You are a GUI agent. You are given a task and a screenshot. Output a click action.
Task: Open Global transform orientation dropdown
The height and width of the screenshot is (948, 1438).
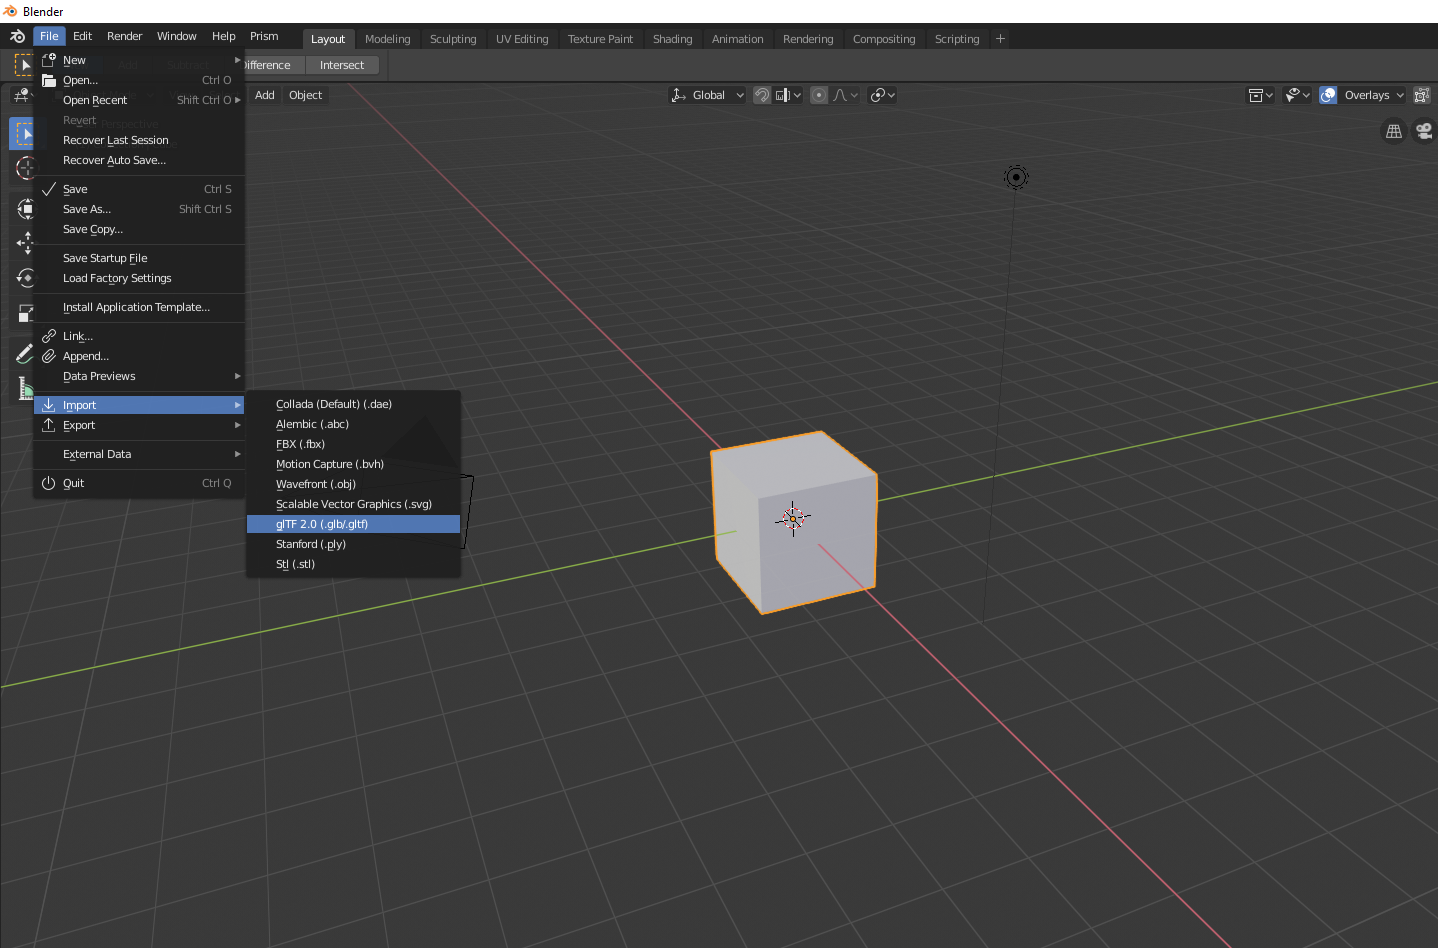[x=707, y=95]
